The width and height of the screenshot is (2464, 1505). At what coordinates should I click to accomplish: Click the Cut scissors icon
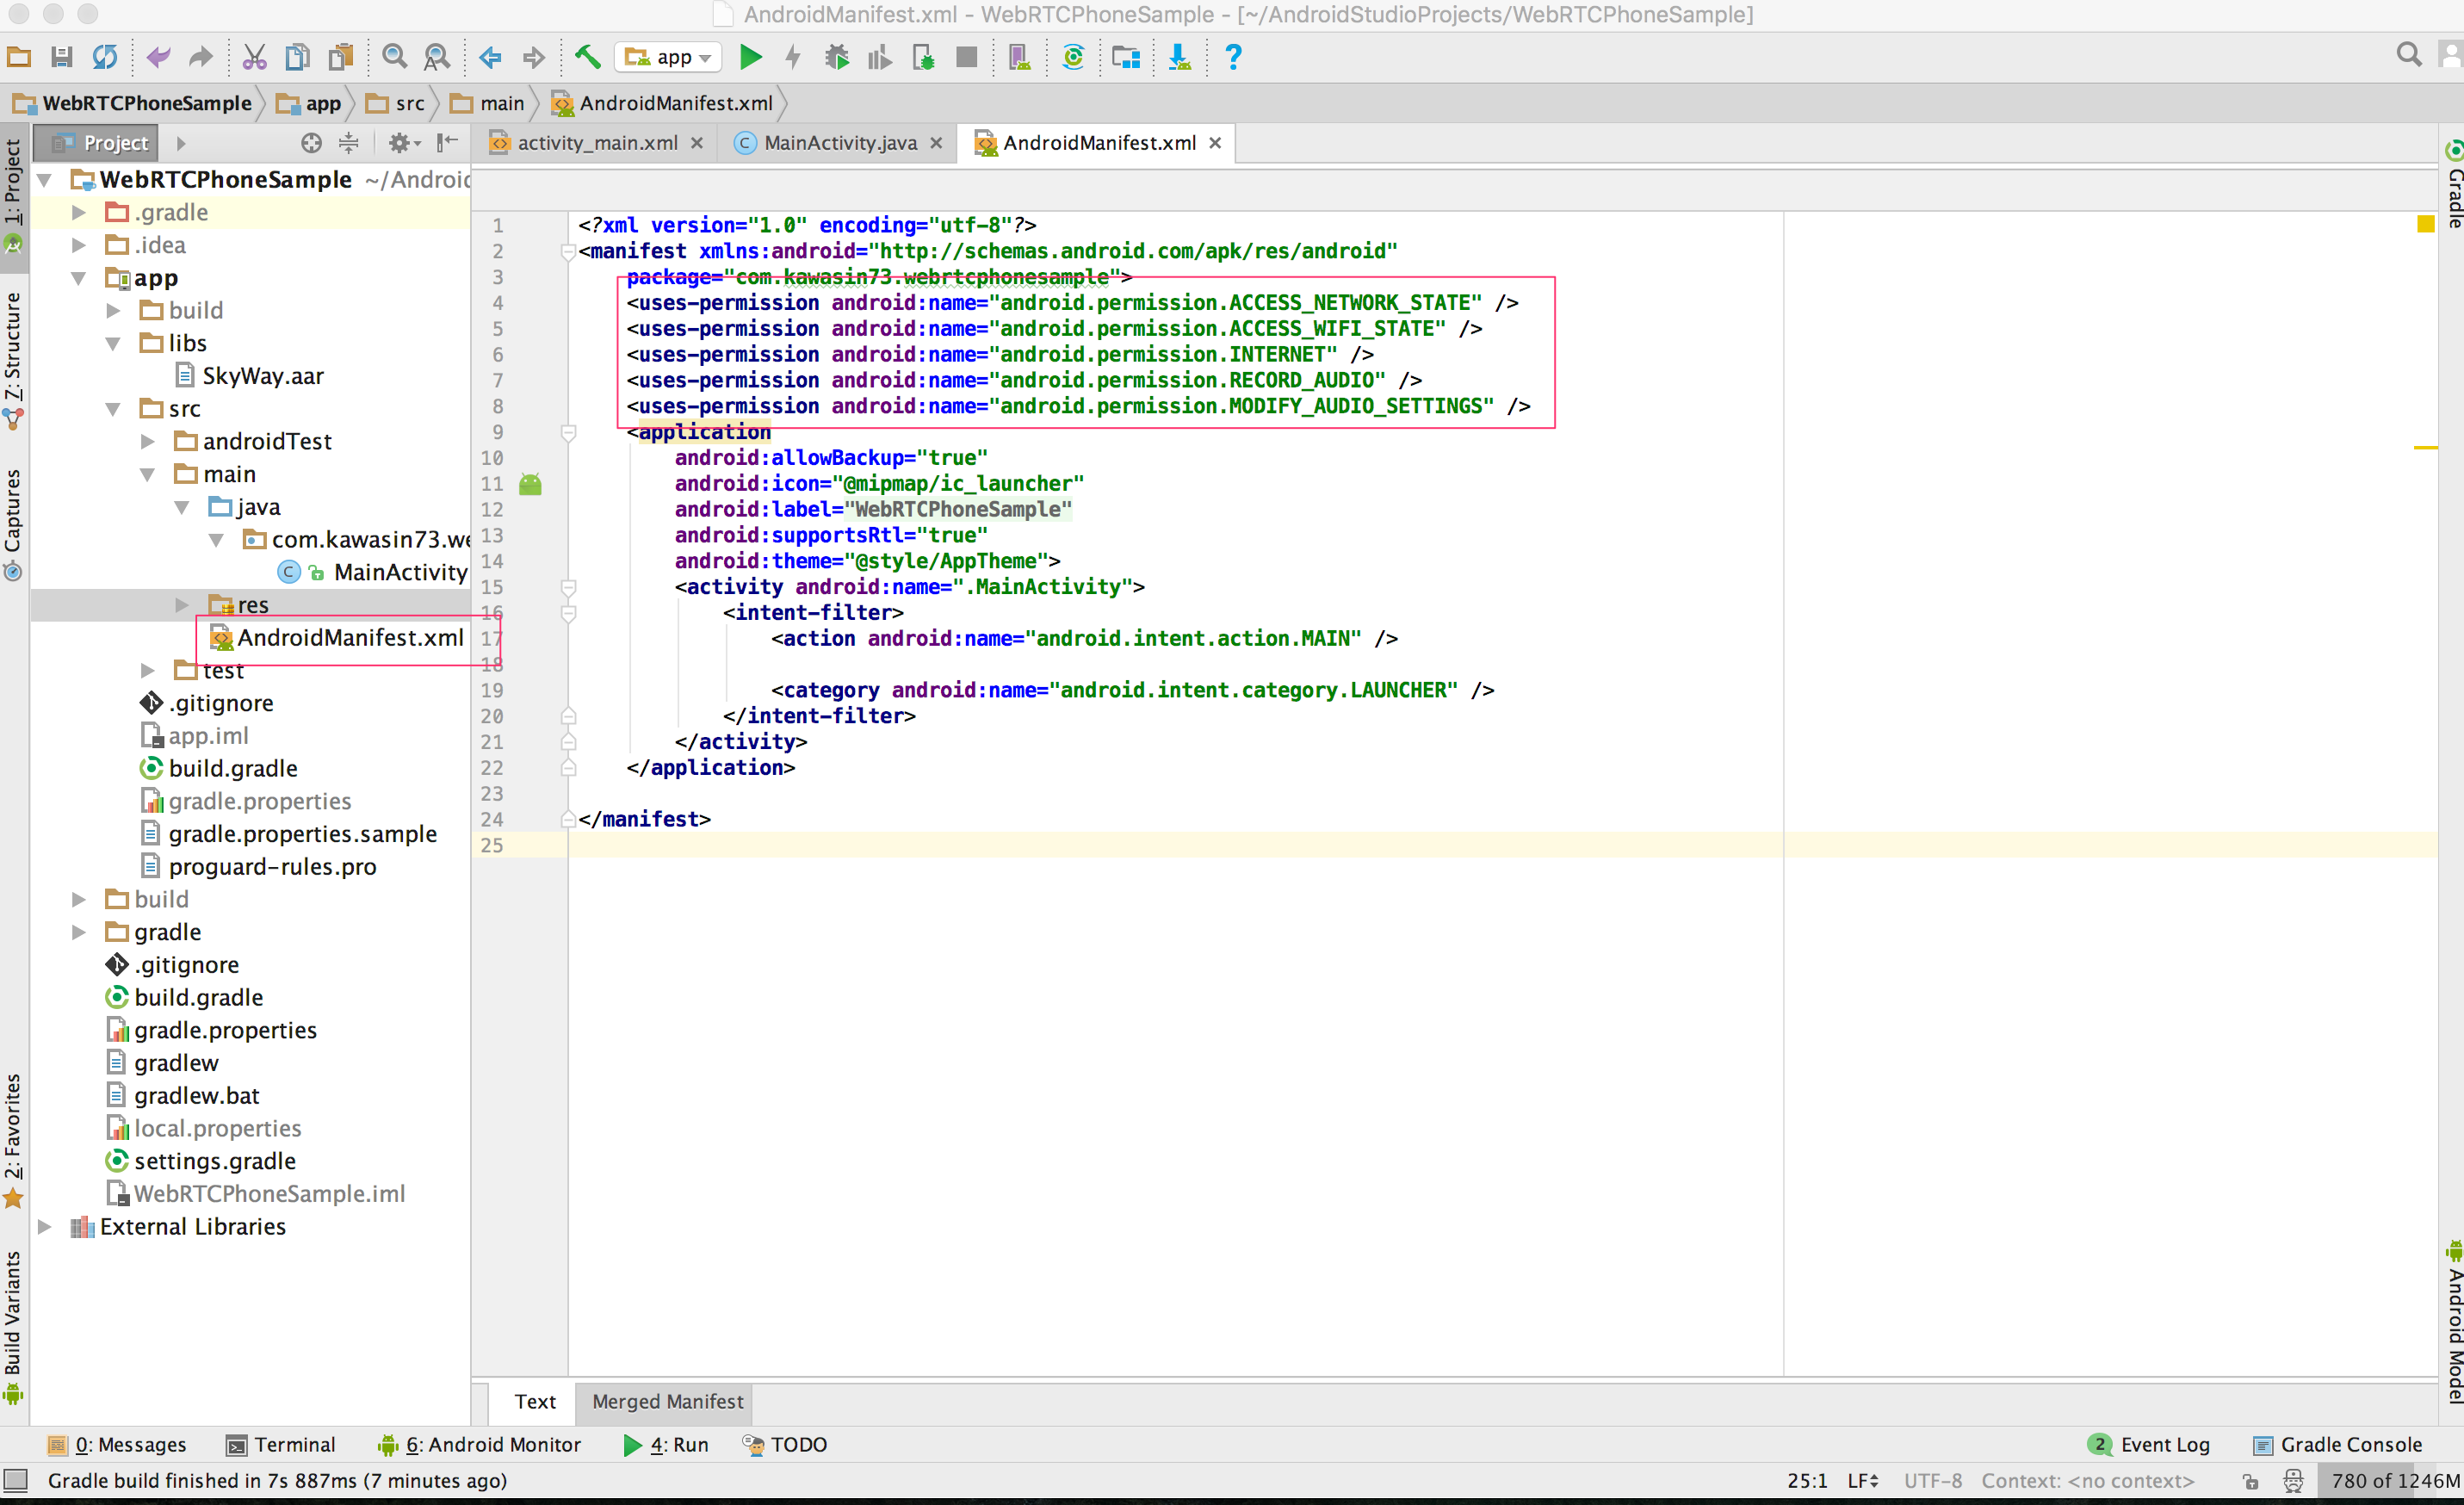pos(255,57)
